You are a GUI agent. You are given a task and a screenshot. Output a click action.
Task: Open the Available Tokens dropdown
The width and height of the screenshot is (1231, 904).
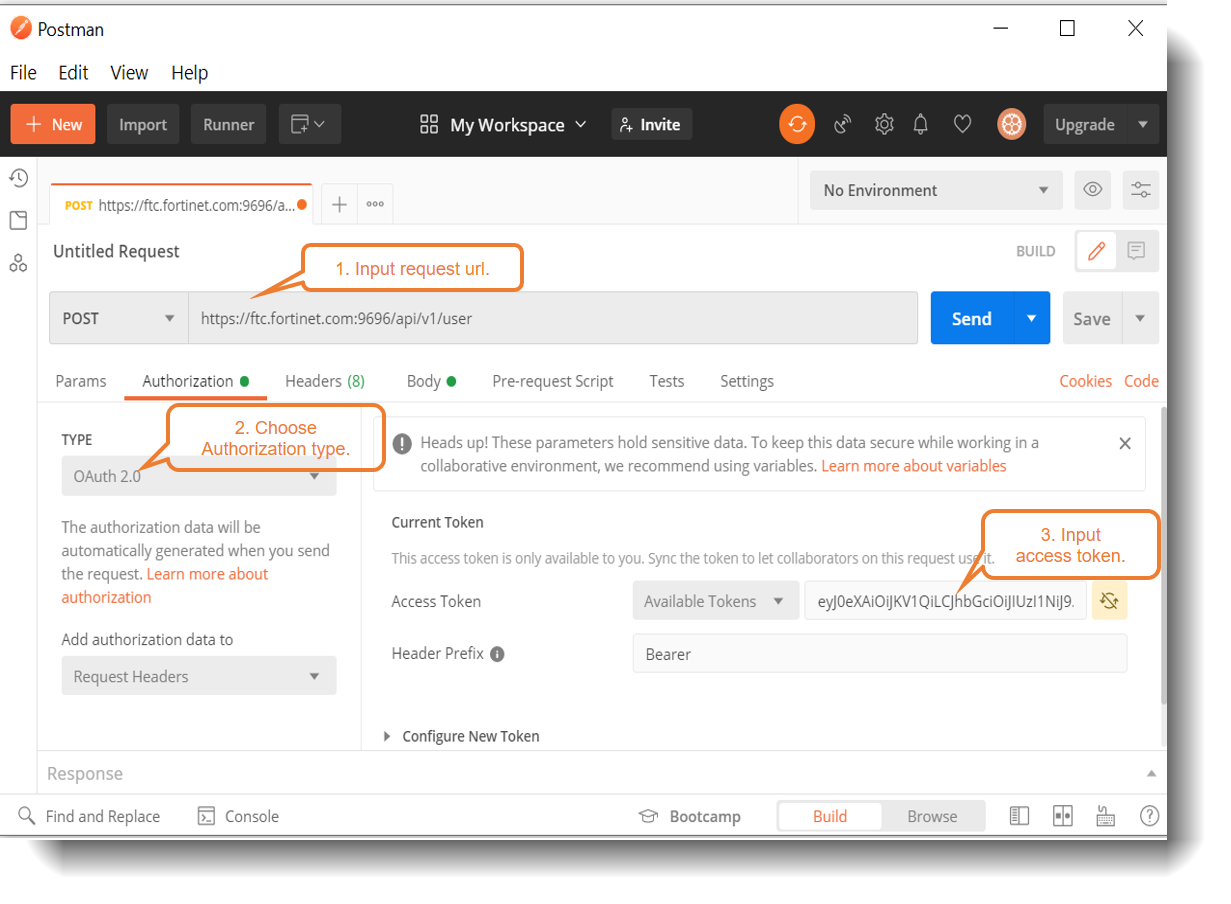point(715,600)
